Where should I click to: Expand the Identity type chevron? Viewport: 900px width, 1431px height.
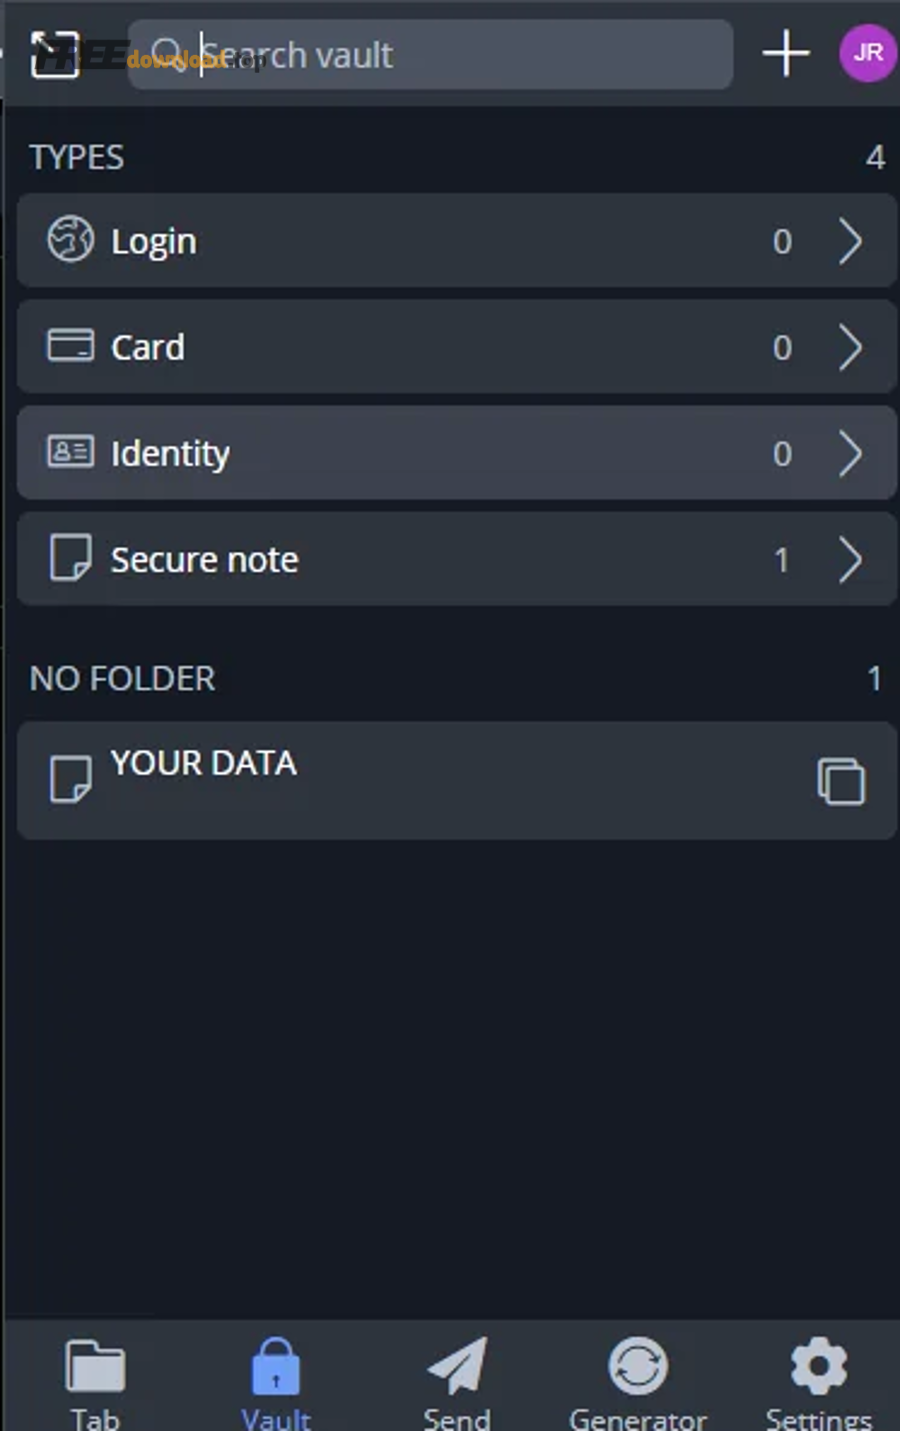point(850,453)
